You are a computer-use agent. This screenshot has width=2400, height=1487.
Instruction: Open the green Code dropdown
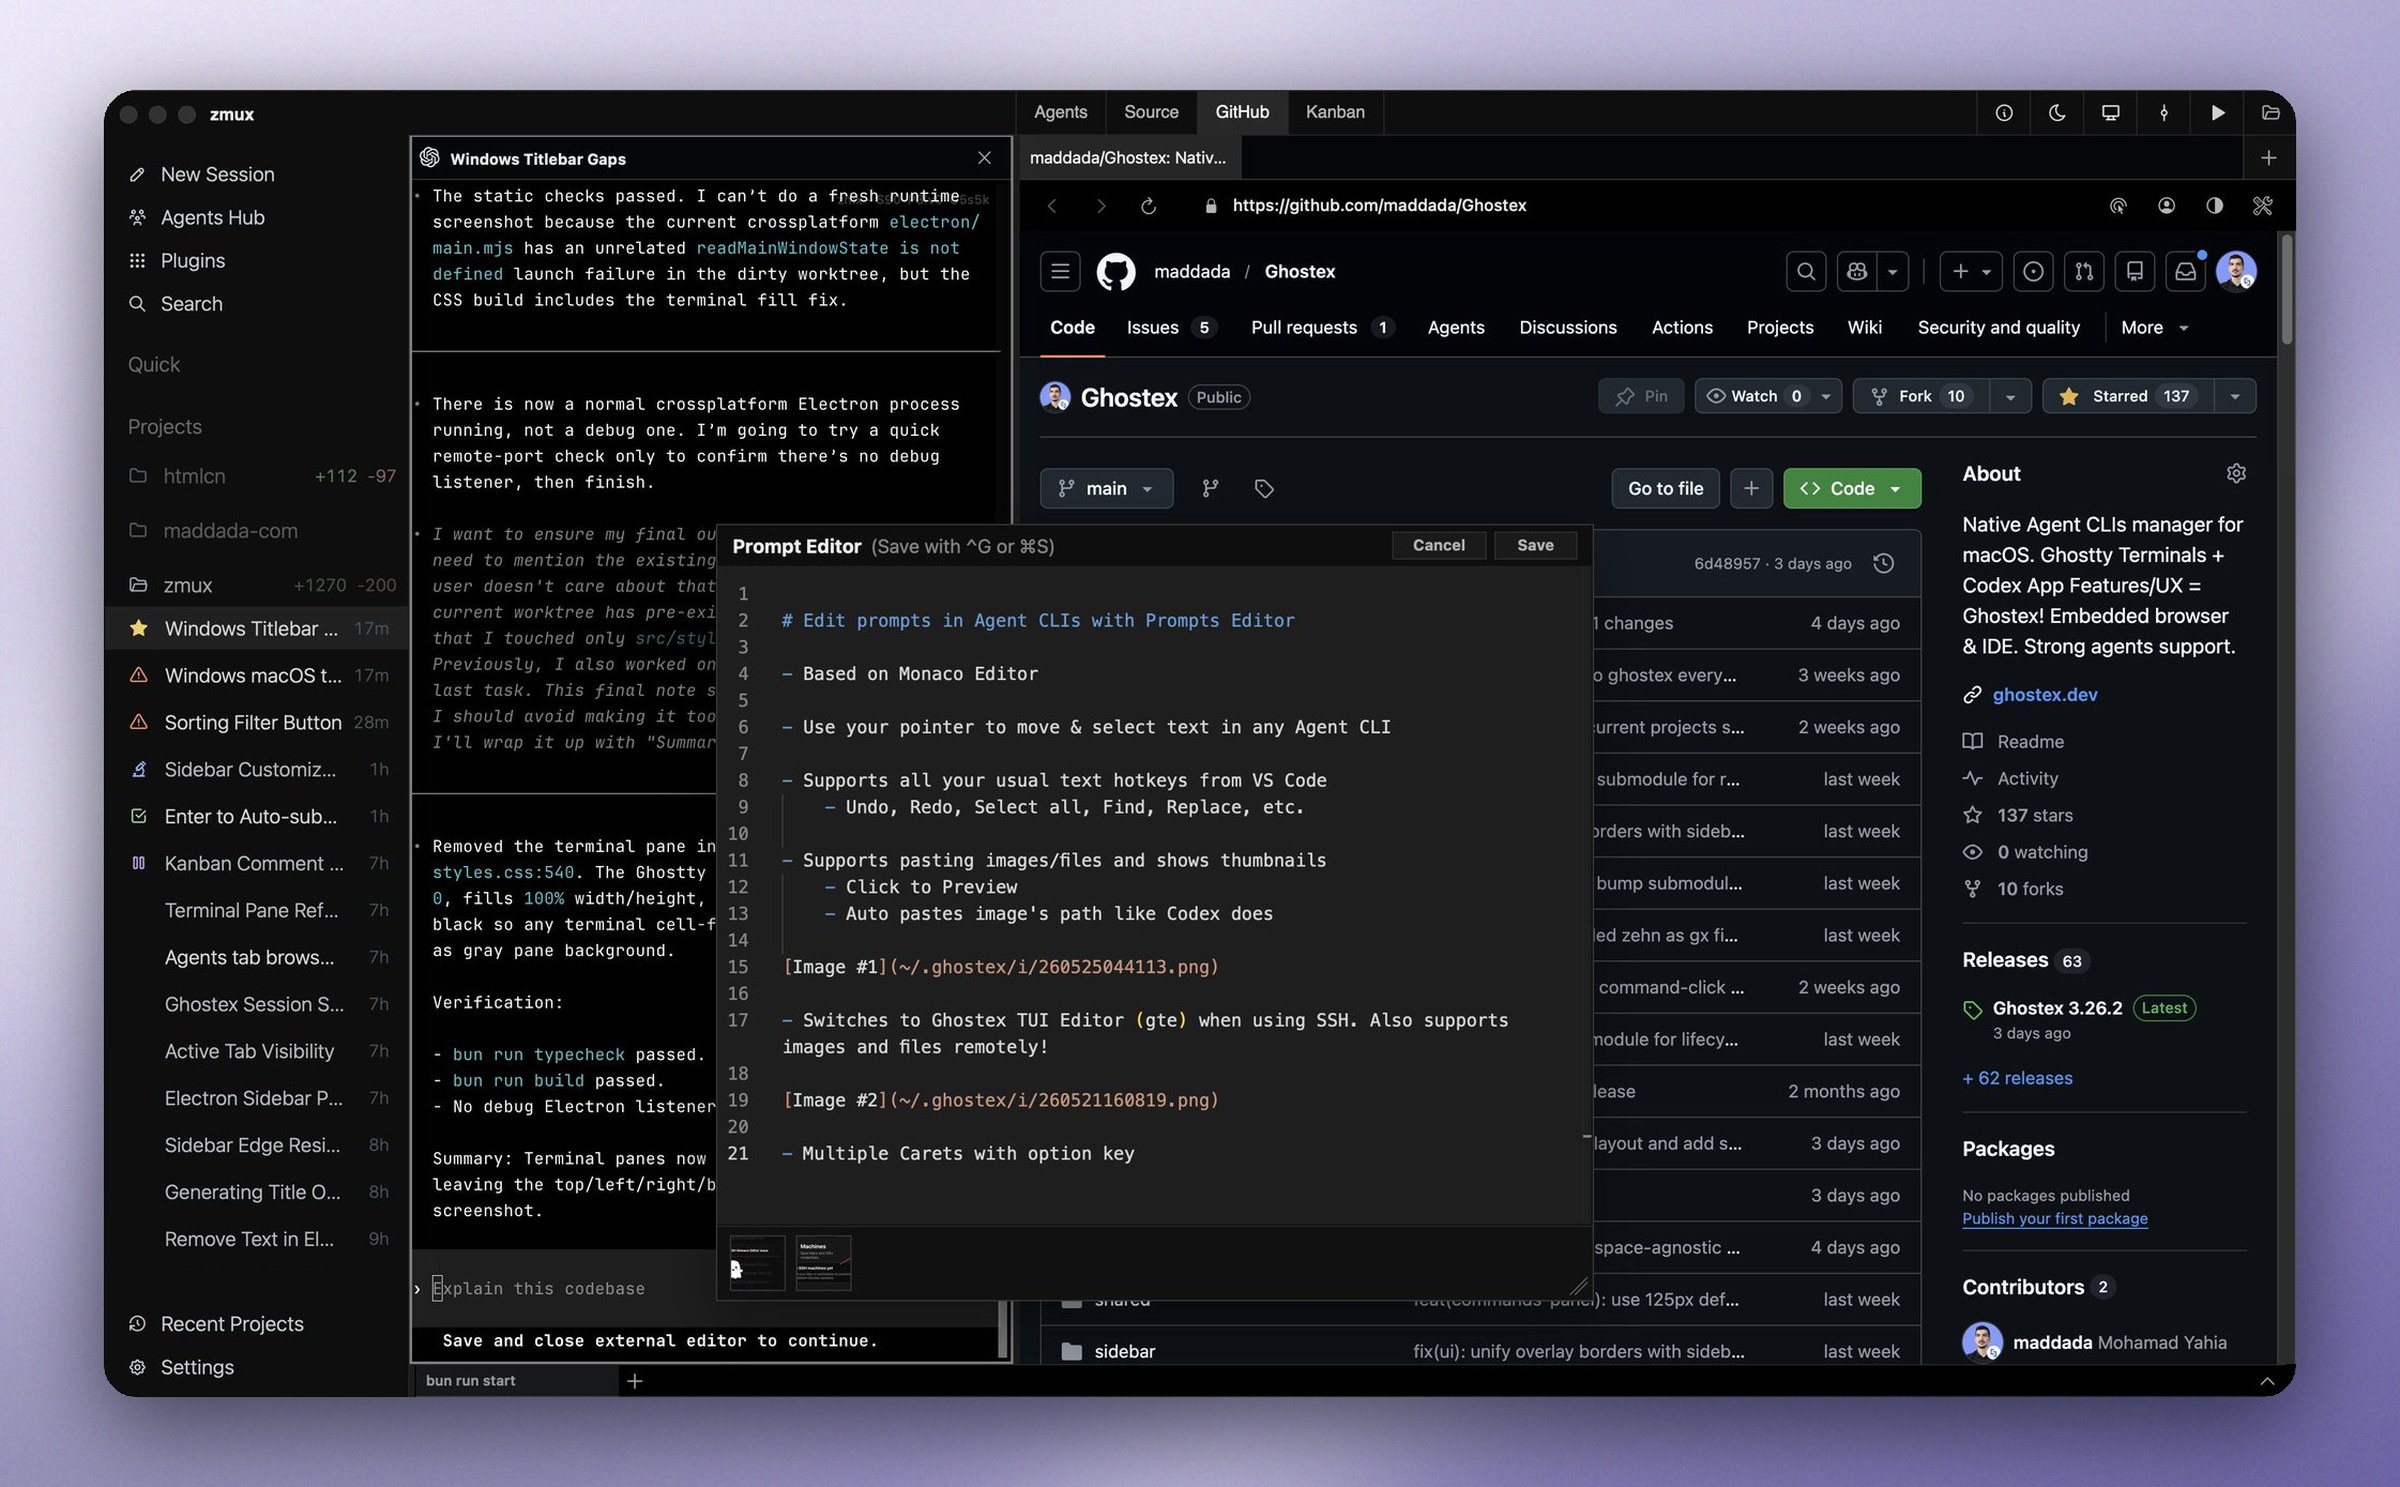pos(1852,489)
